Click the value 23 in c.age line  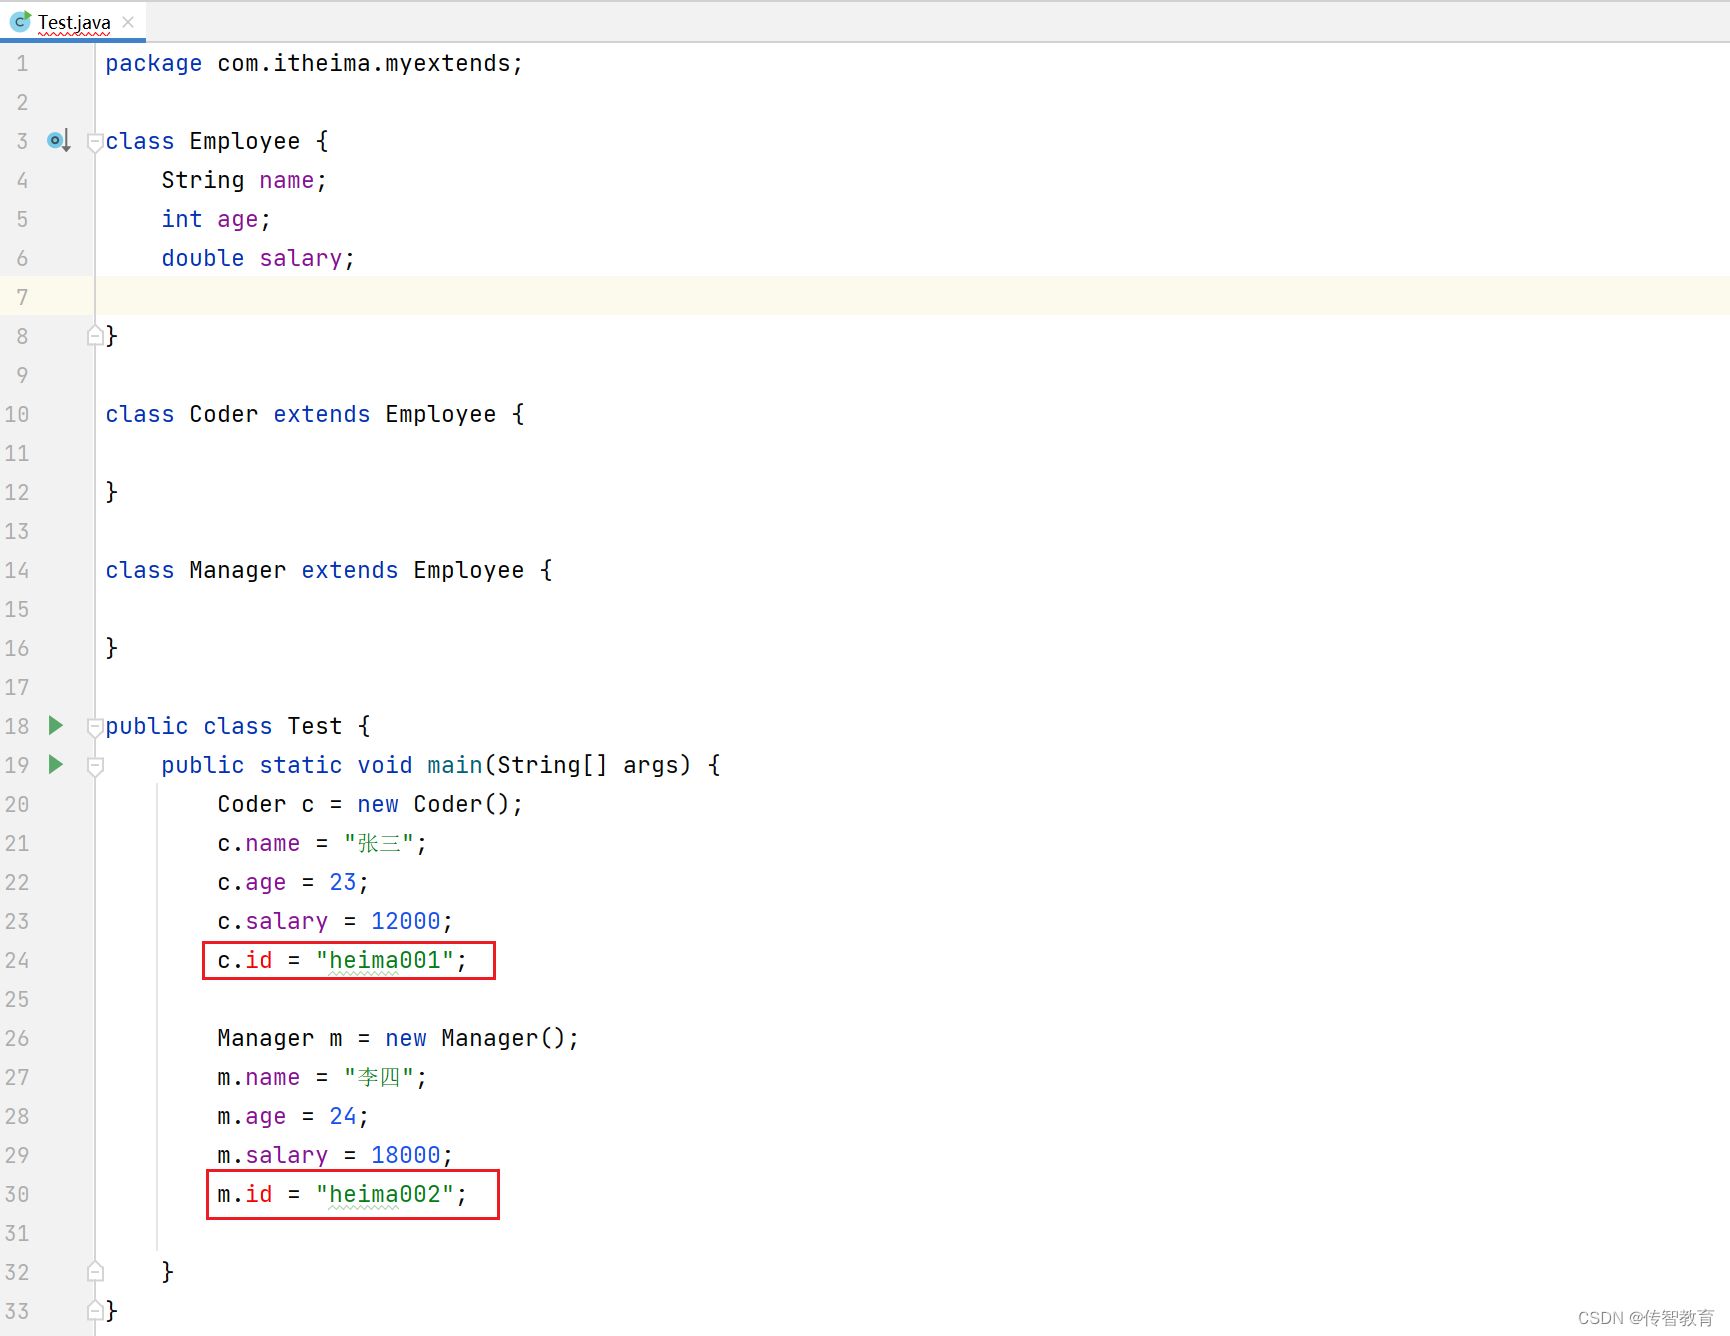(343, 882)
